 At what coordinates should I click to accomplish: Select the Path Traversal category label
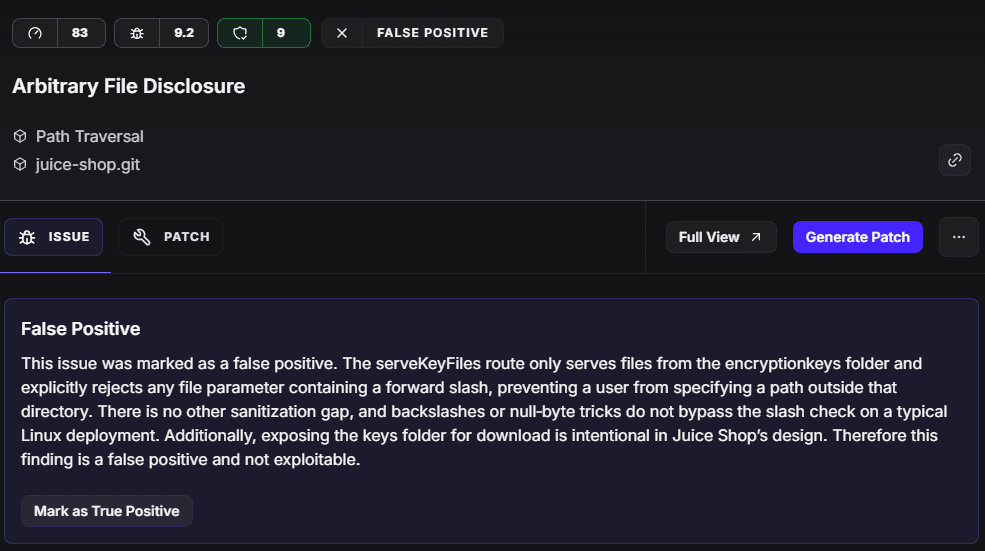pyautogui.click(x=90, y=136)
